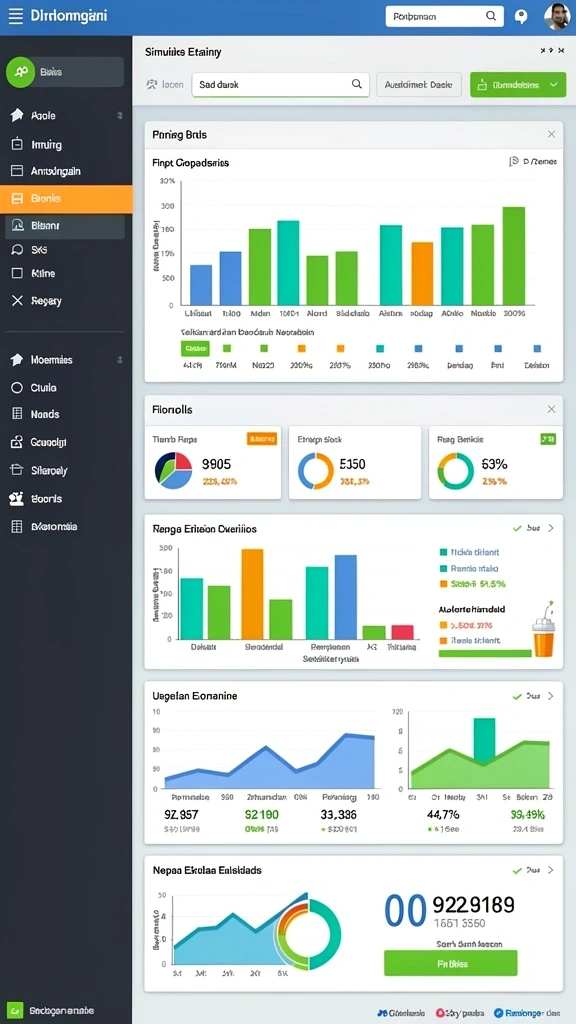Expand the Renga Etision Overilios chevron arrow

551,528
